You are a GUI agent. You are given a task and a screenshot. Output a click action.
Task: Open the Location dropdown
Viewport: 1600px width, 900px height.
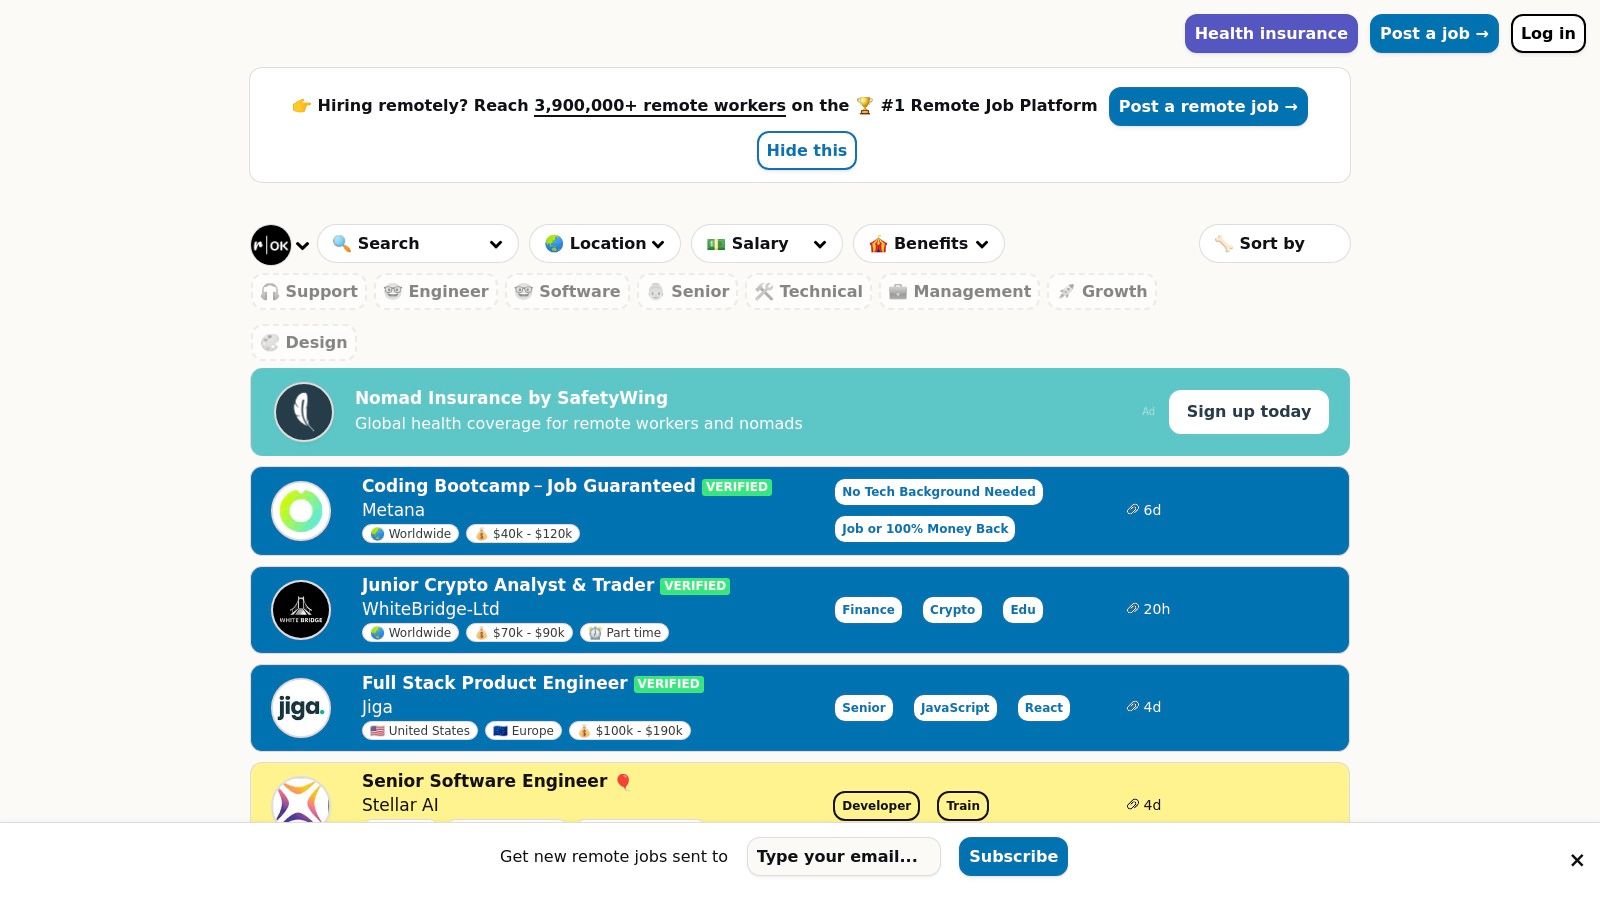(604, 243)
